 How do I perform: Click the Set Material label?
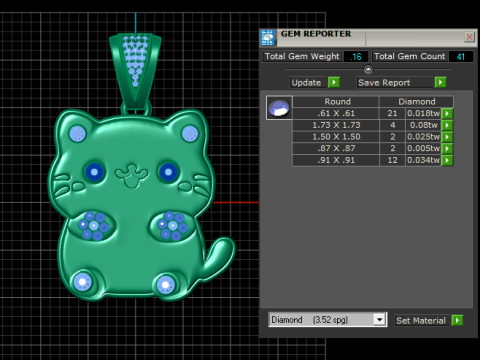pos(421,321)
